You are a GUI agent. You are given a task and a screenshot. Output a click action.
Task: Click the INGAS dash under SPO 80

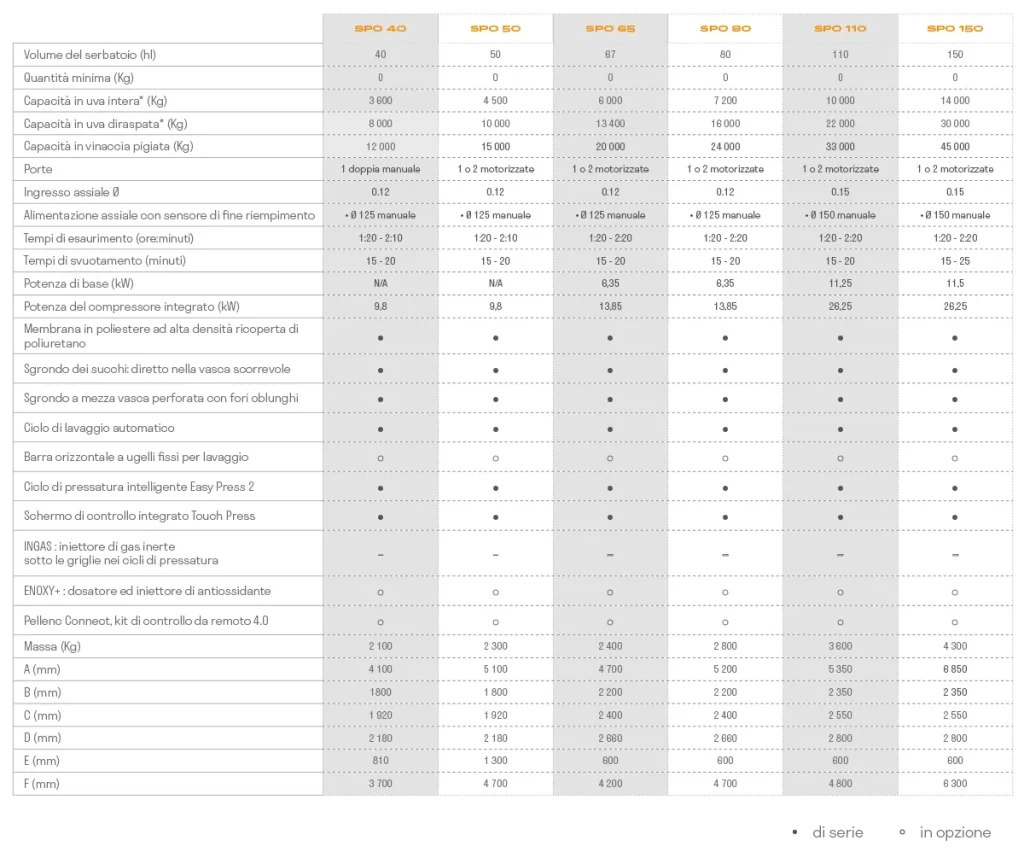725,554
